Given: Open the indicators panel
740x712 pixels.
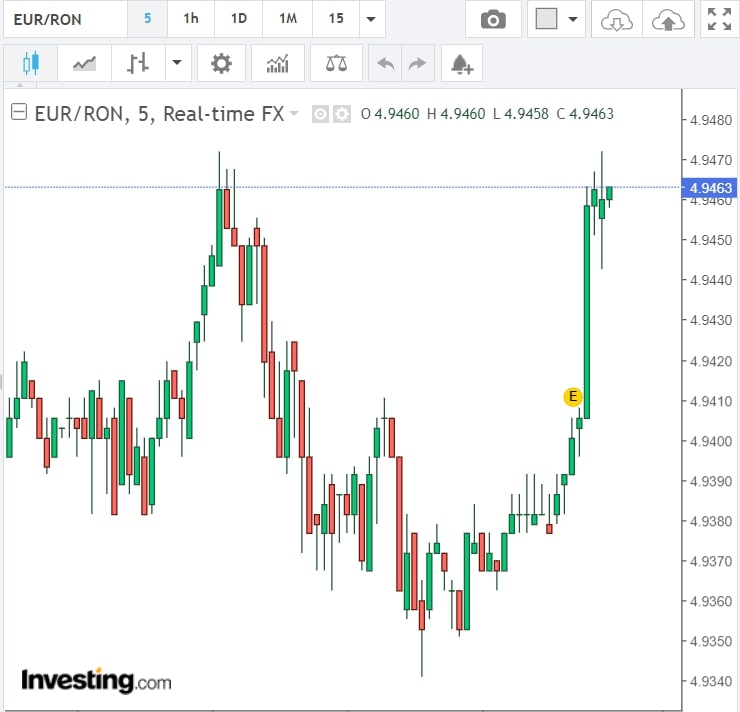Looking at the screenshot, I should [x=277, y=65].
